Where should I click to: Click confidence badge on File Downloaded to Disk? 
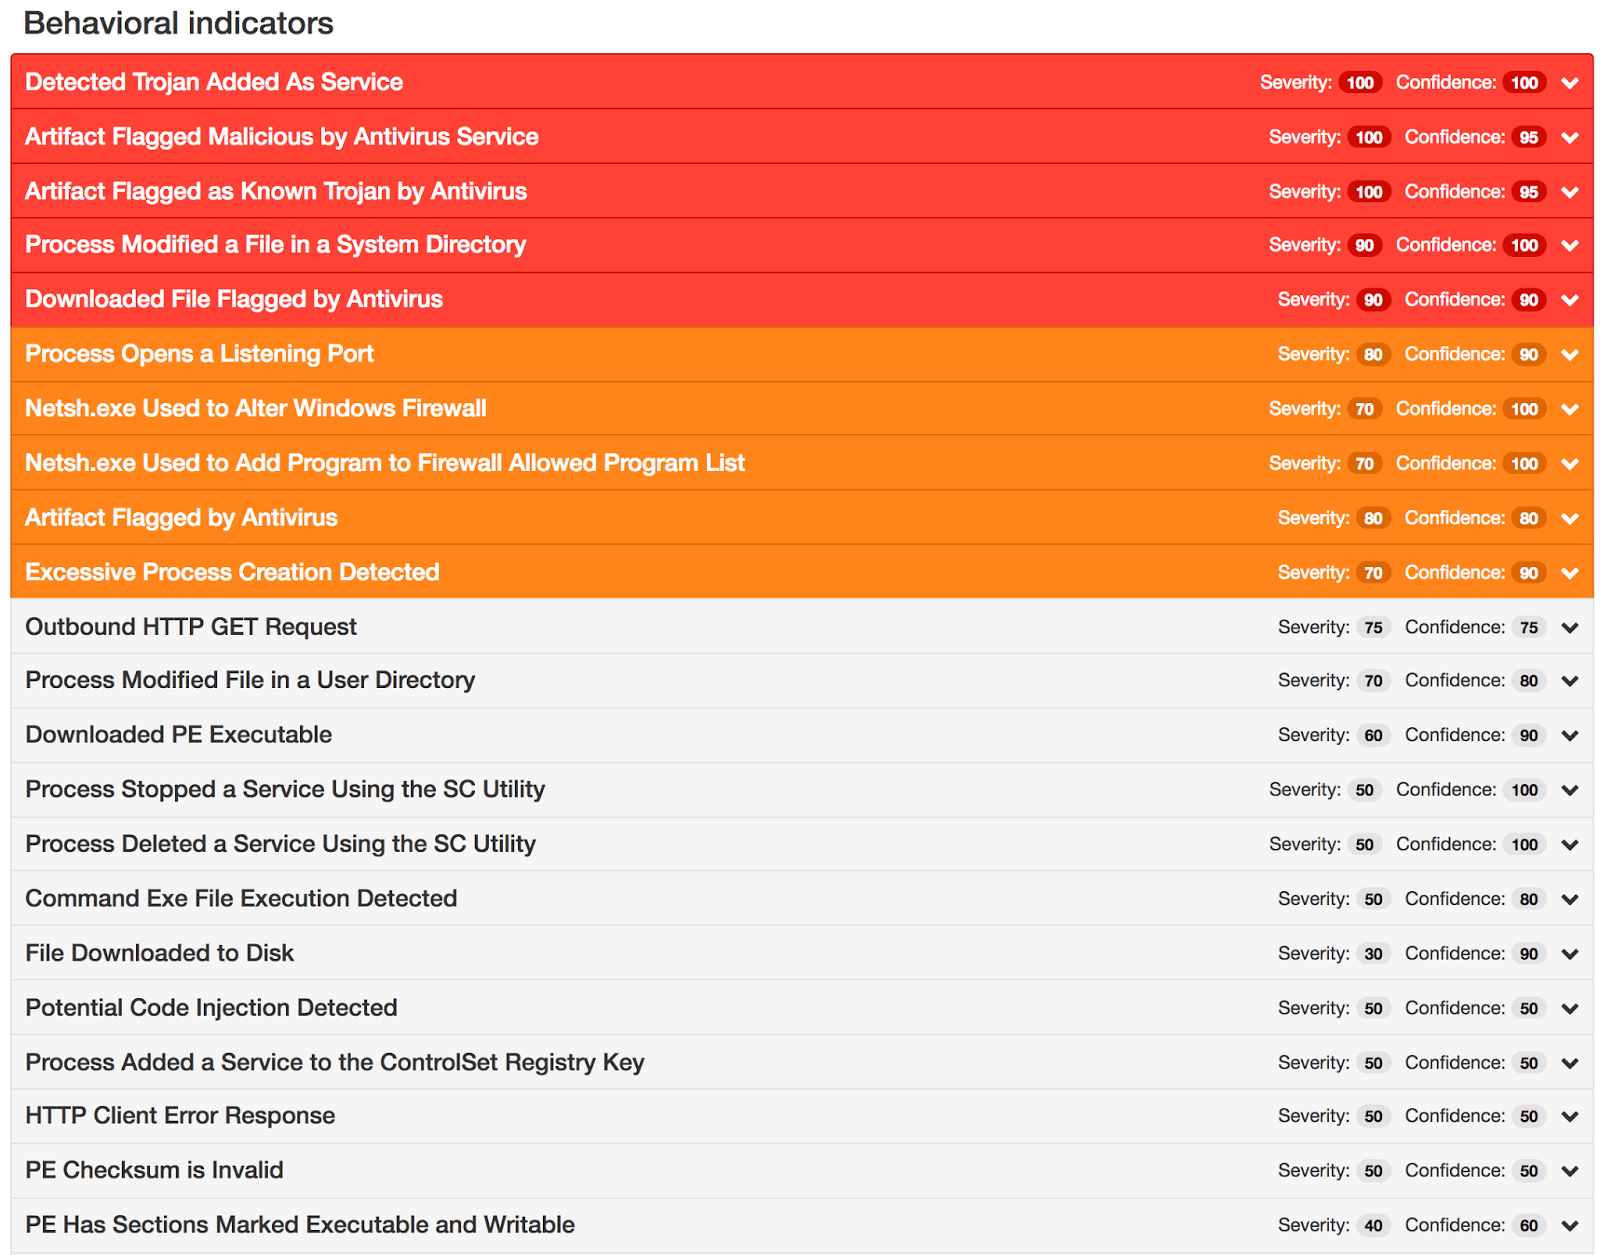(1528, 954)
